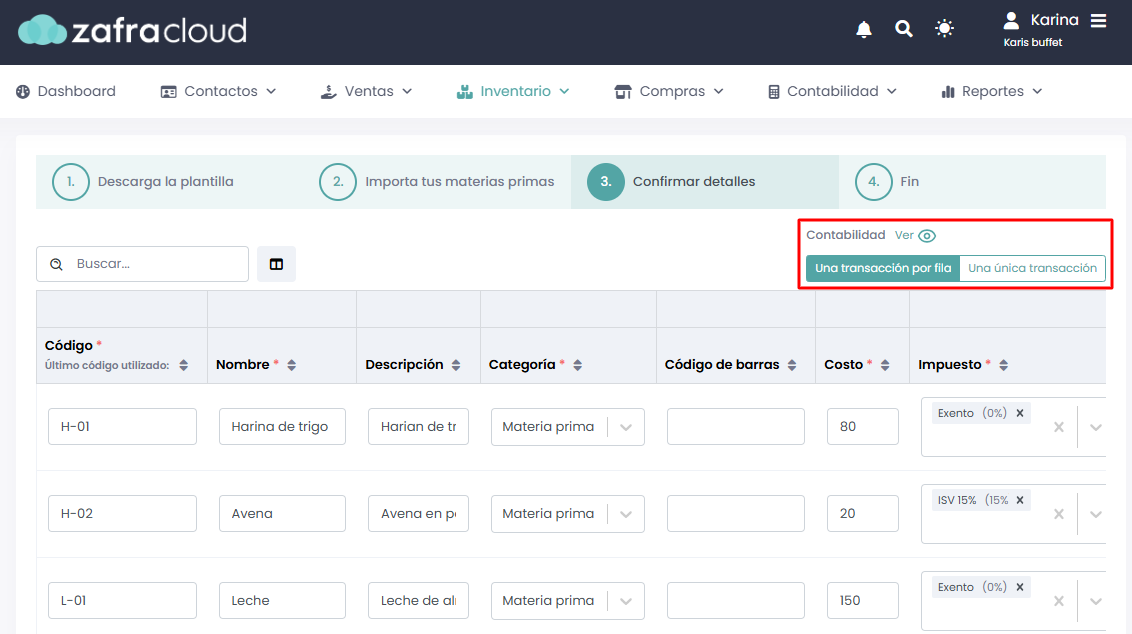Click the zafracloud logo
1132x634 pixels.
(132, 30)
